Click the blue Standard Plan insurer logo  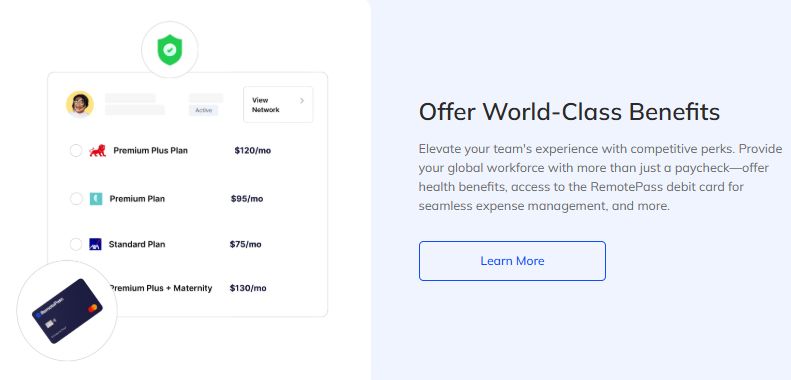point(95,244)
